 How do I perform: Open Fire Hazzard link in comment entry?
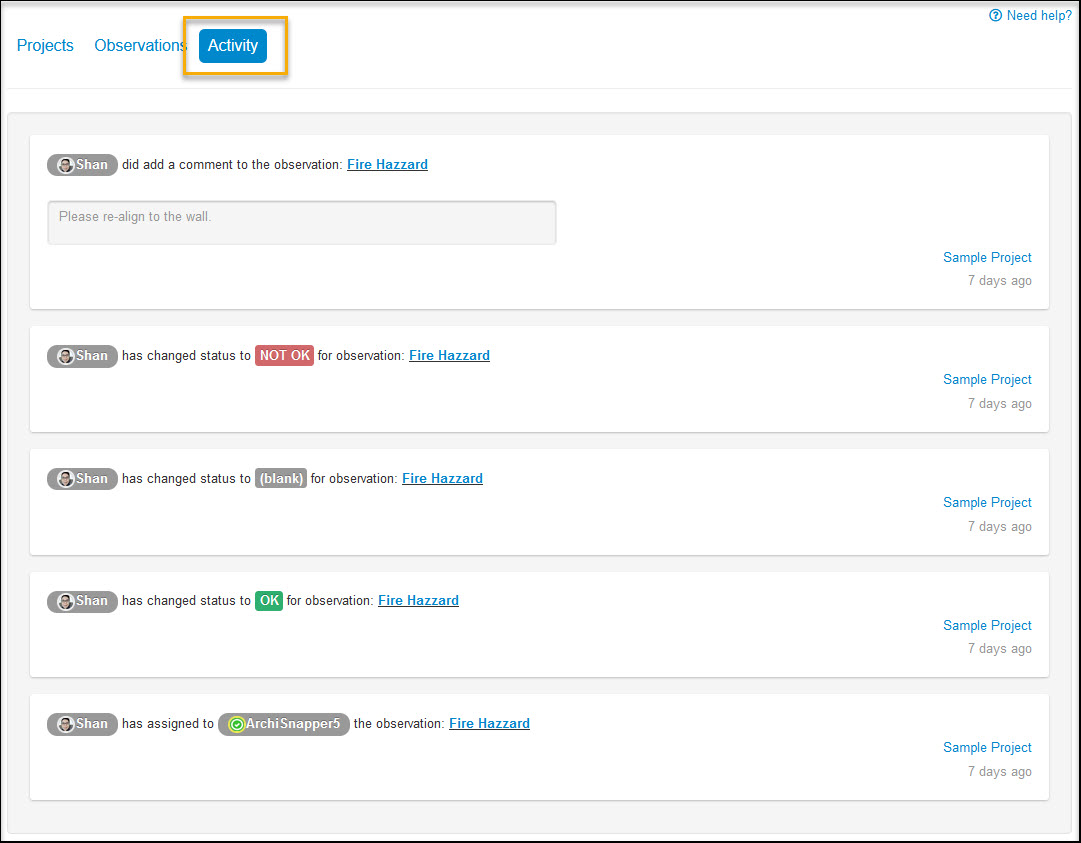387,165
